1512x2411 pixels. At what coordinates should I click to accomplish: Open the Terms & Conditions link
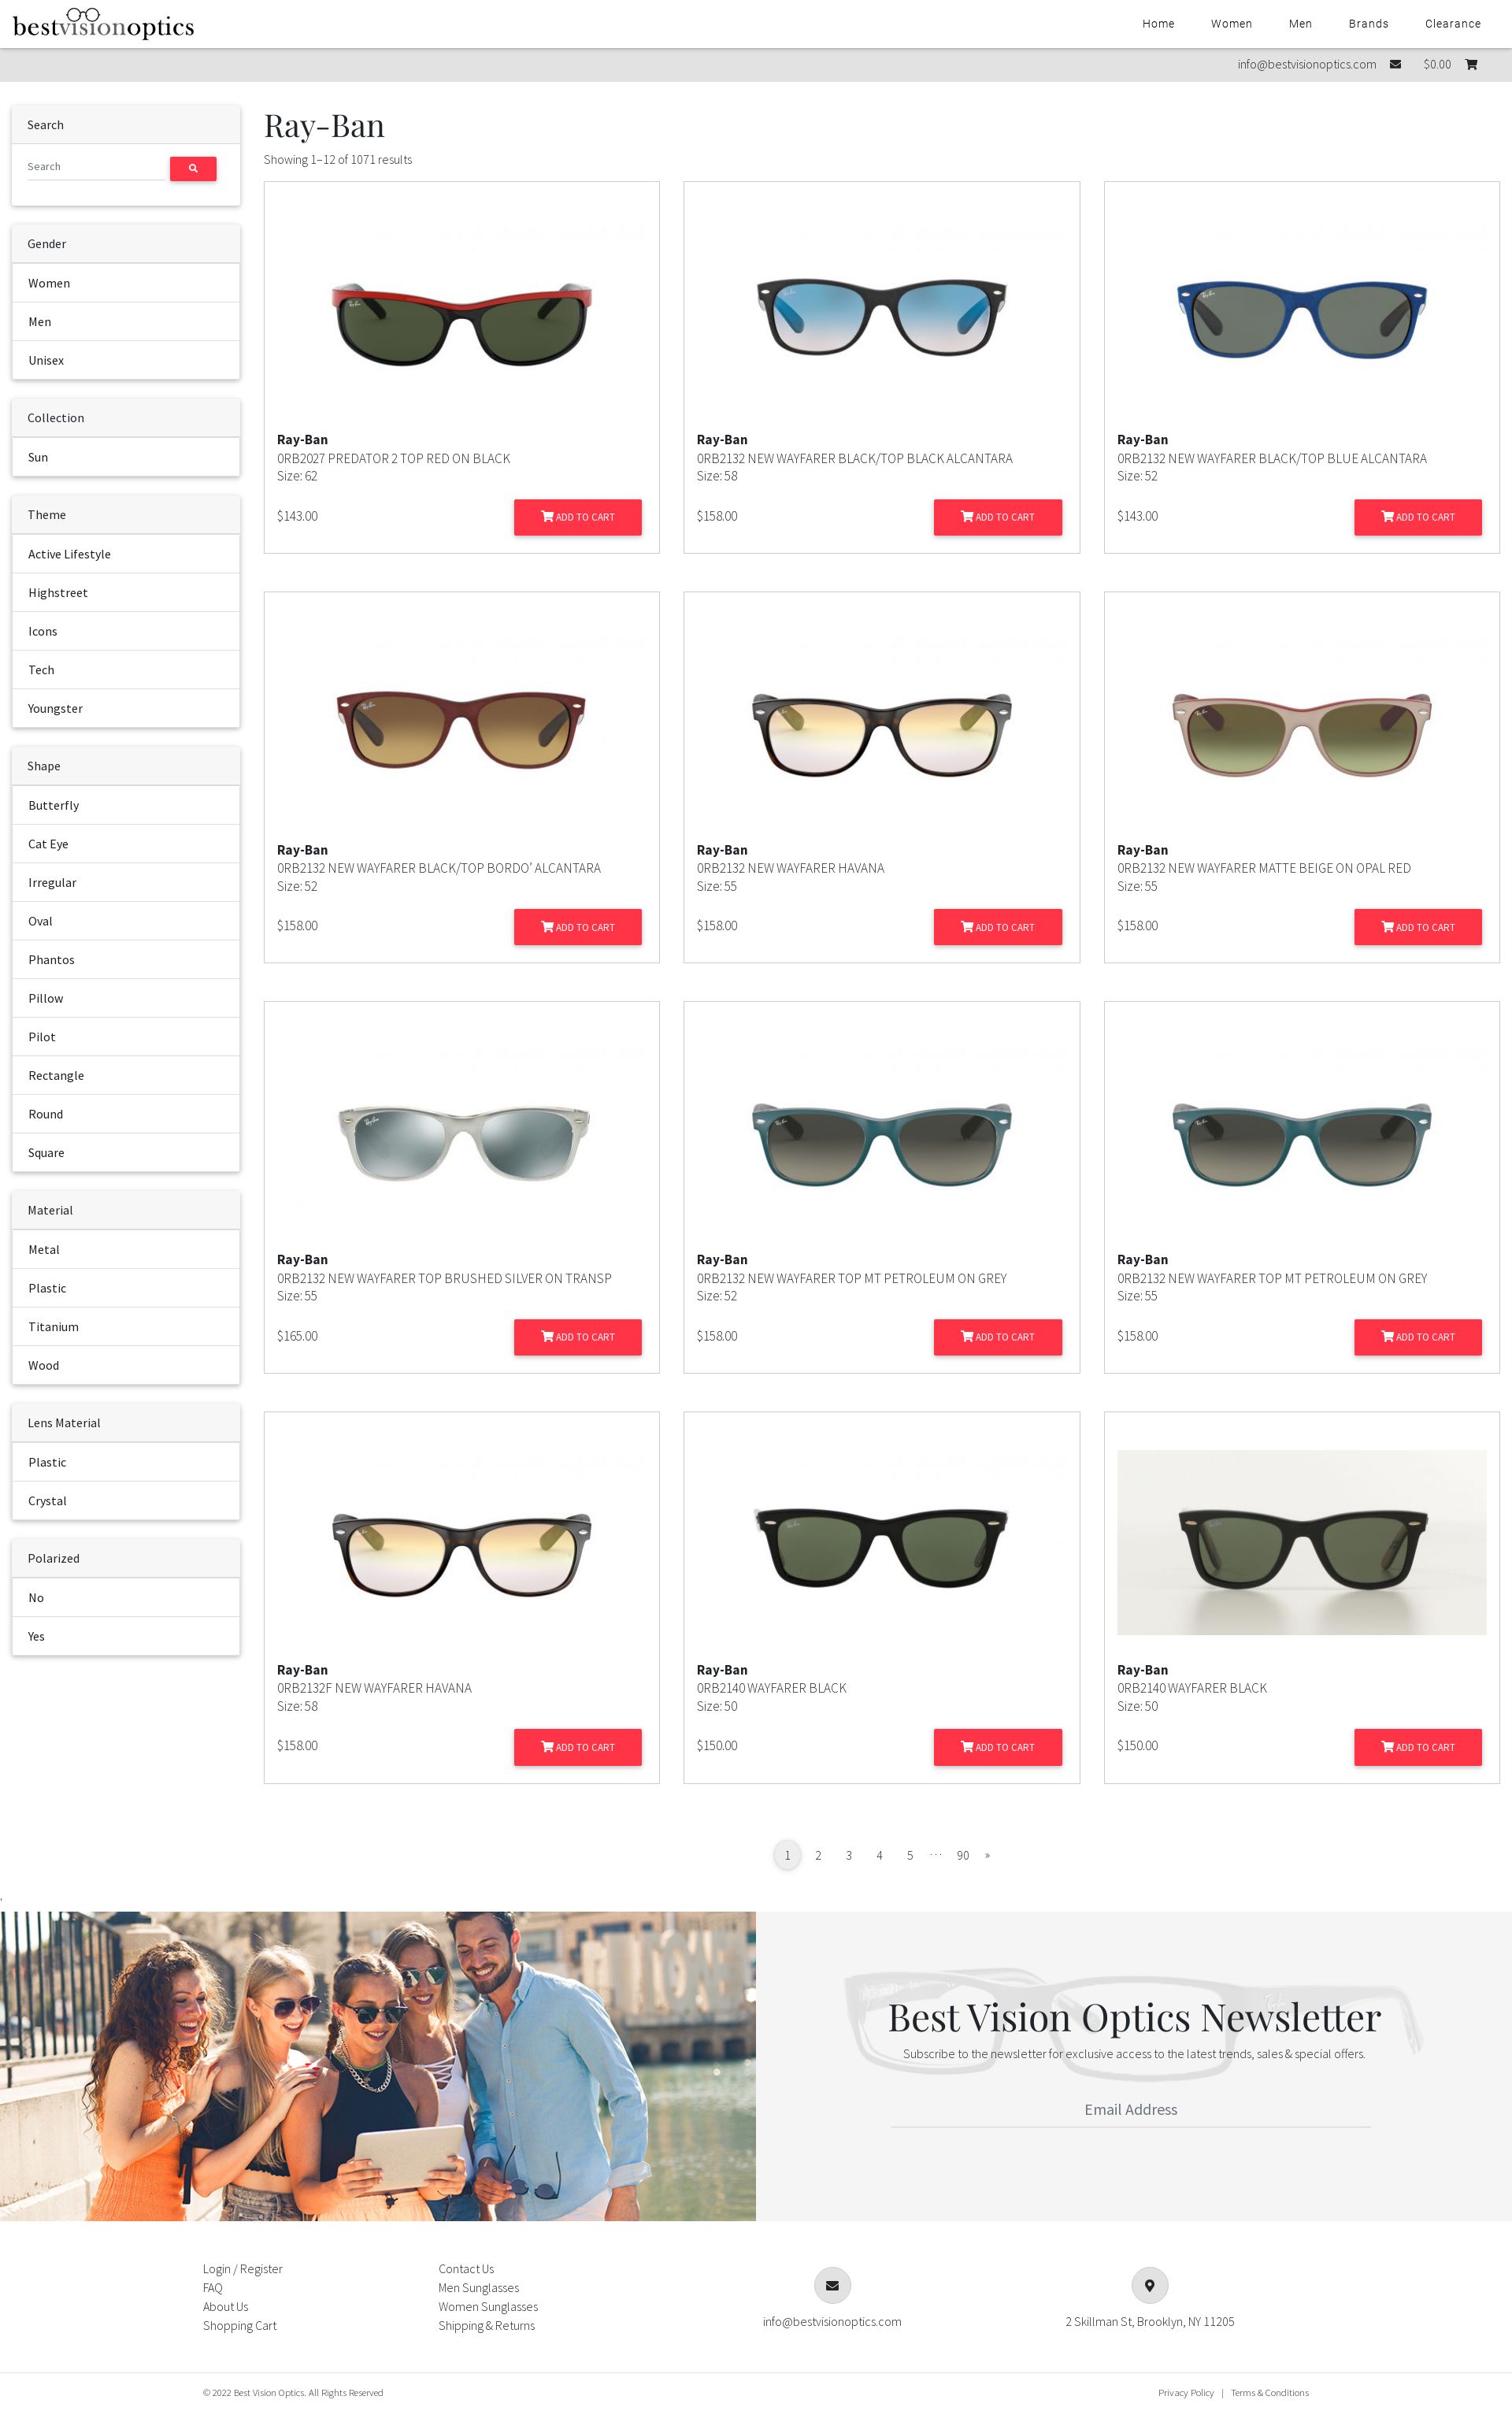[x=1270, y=2393]
